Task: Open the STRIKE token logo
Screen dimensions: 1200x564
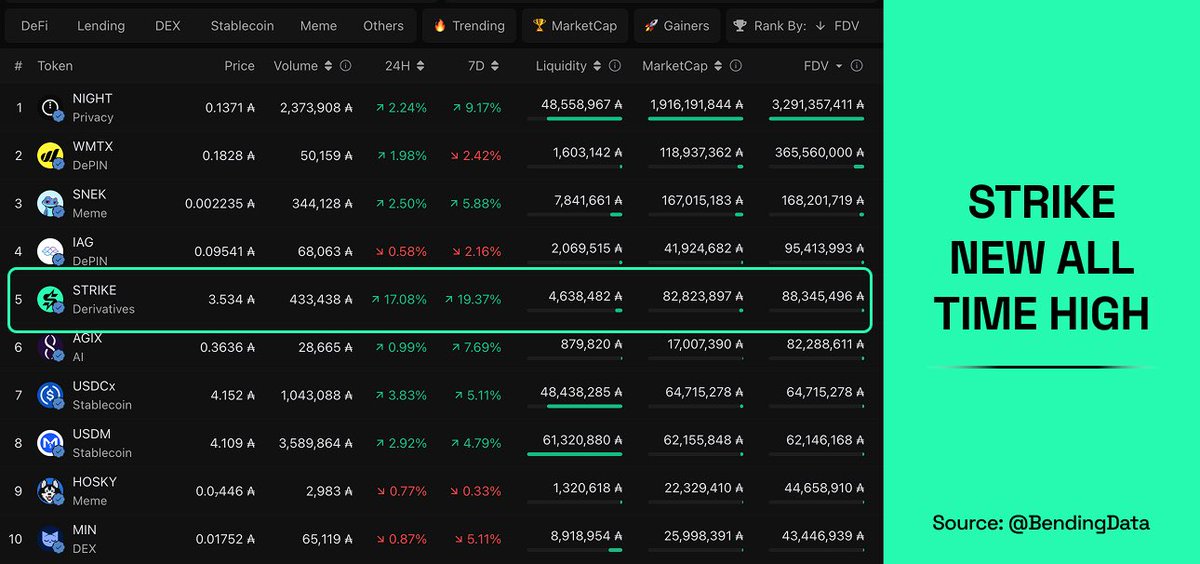Action: (51, 299)
